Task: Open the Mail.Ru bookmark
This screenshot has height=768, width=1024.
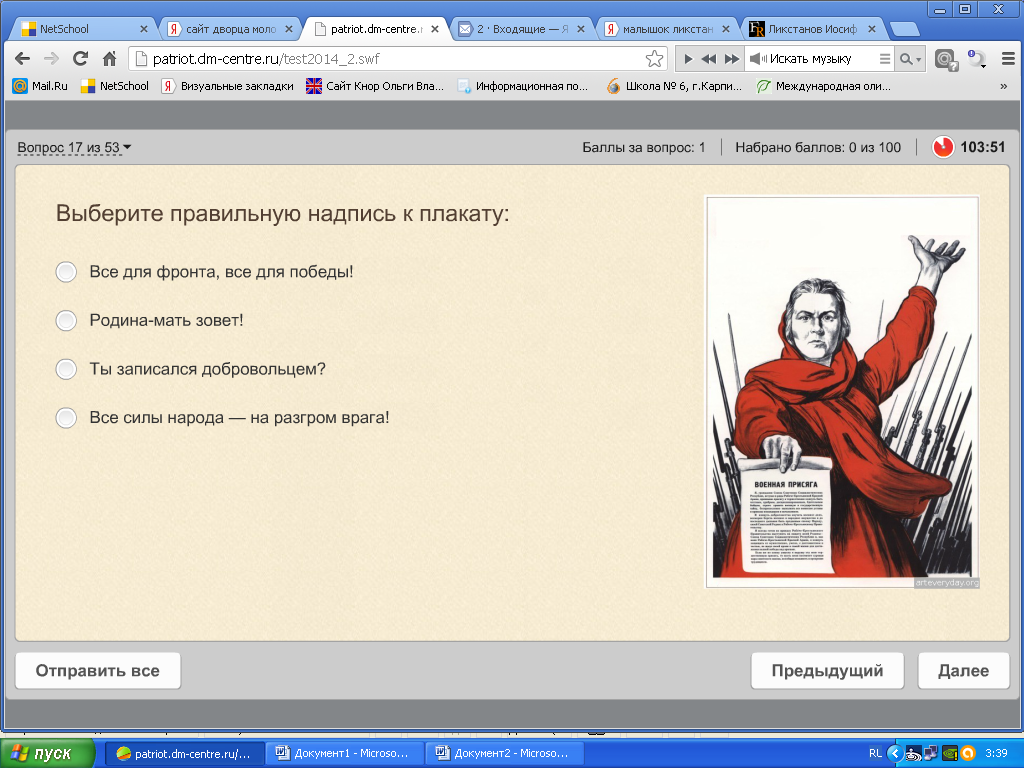Action: (x=40, y=86)
